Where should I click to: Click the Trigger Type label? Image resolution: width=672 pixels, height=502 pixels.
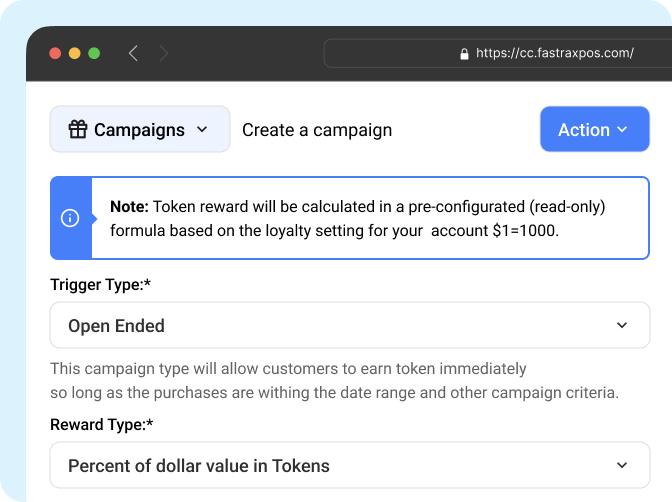pos(100,285)
